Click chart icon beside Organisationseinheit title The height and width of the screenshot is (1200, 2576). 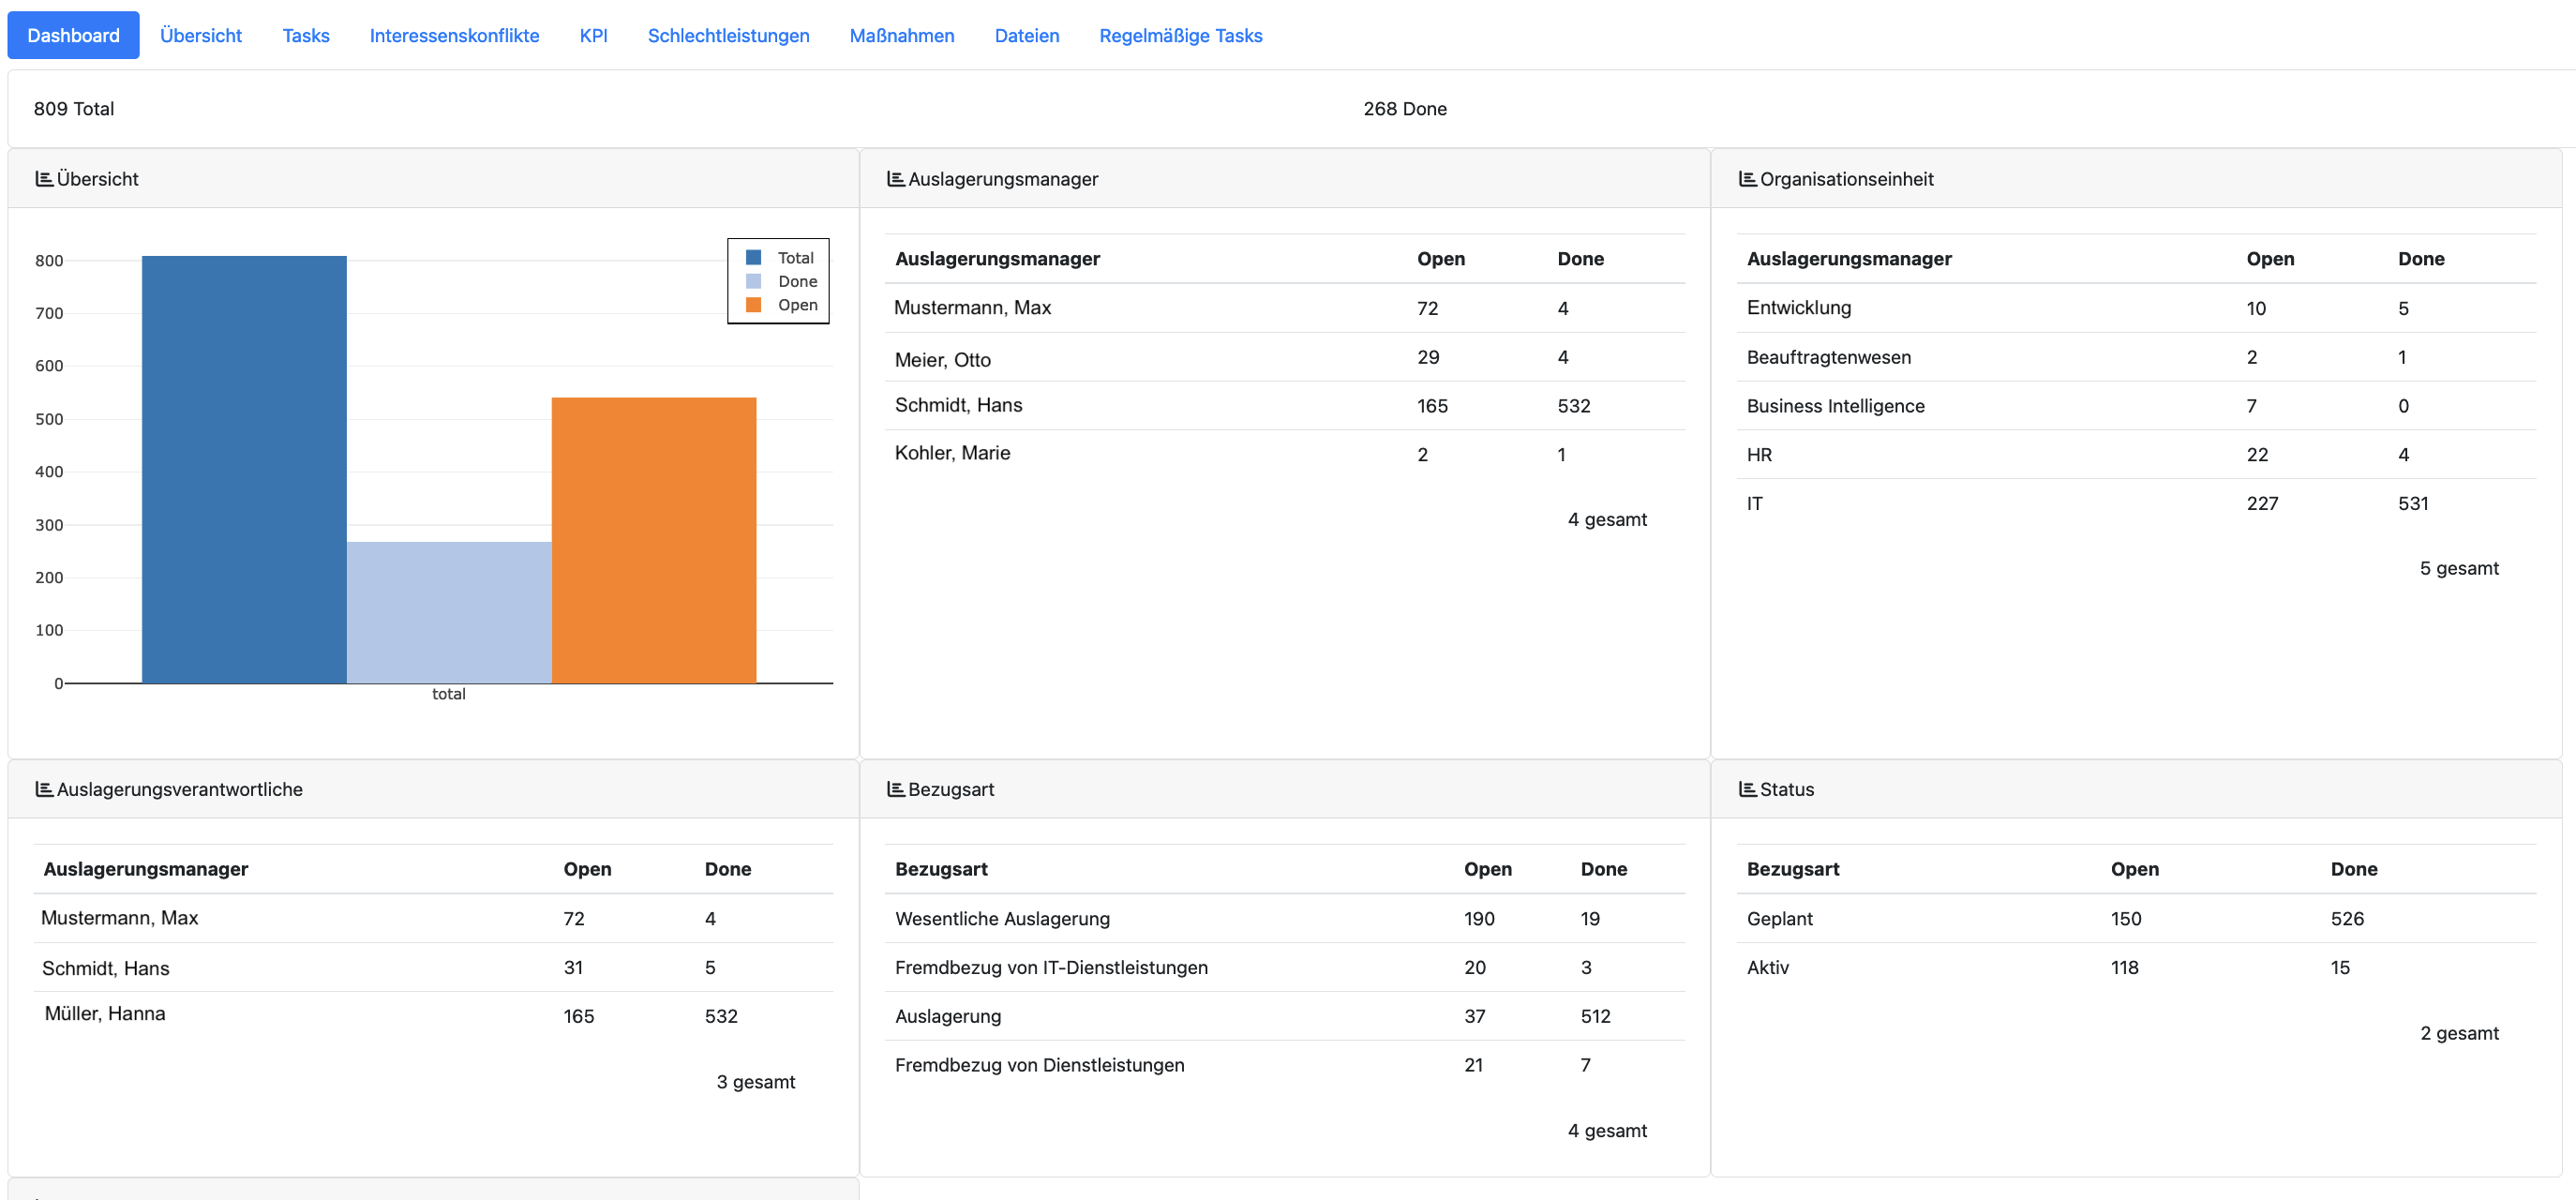point(1747,179)
